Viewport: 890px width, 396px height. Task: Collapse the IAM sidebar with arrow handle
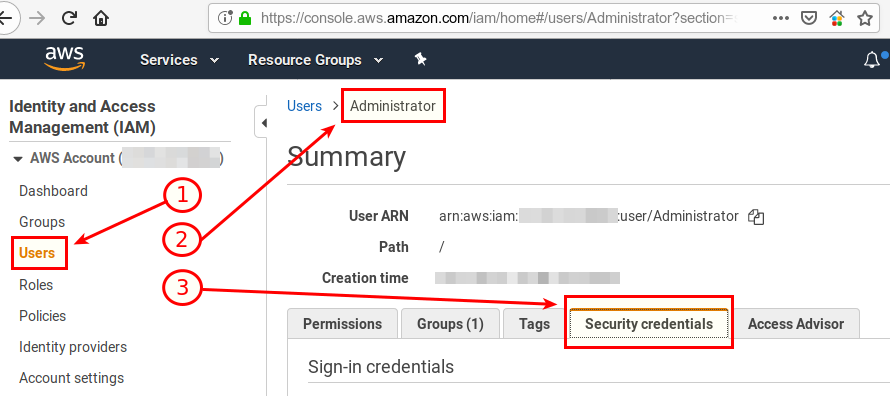(262, 122)
